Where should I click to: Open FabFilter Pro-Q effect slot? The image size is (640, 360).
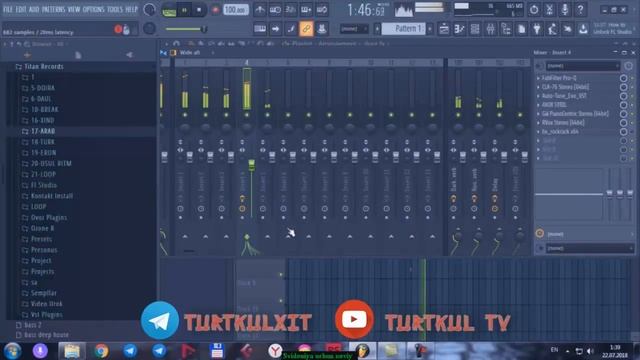(x=559, y=78)
